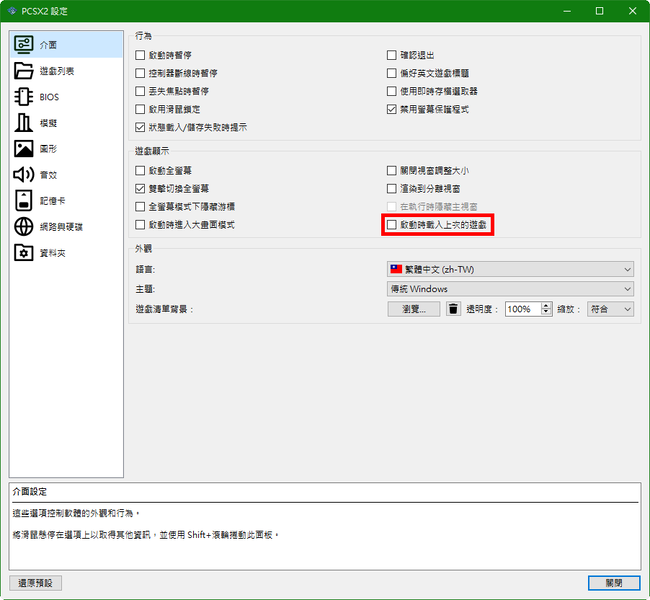Enable 啟動時暫停 checkbox

[140, 55]
